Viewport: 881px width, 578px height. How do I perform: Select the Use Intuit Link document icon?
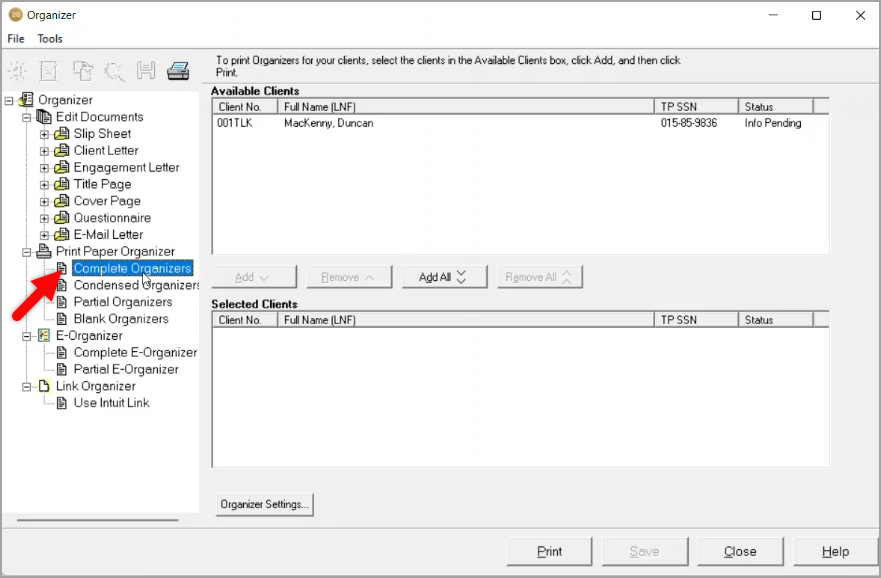62,403
